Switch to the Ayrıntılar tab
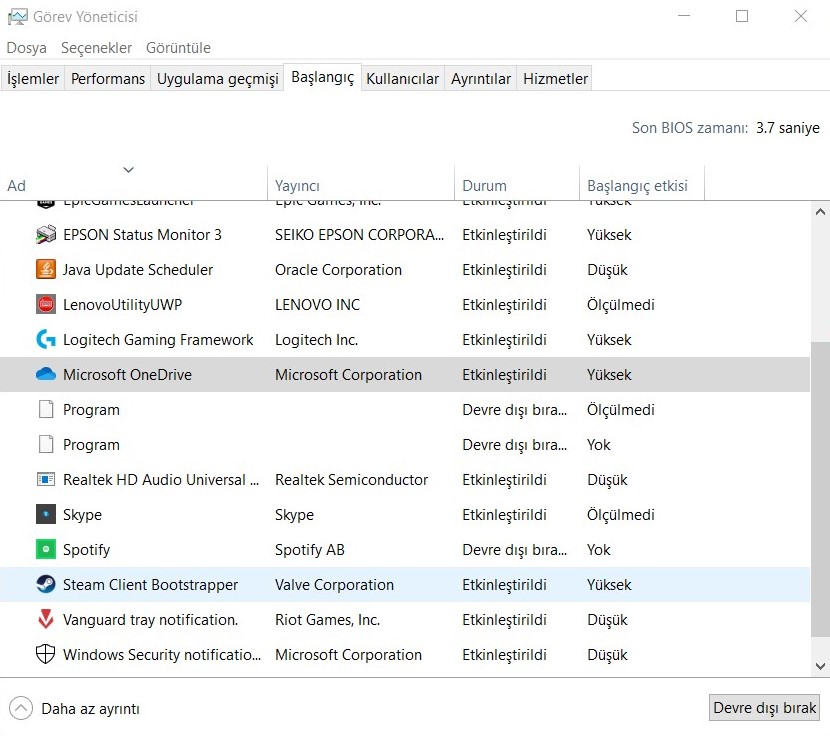The height and width of the screenshot is (736, 830). (481, 78)
